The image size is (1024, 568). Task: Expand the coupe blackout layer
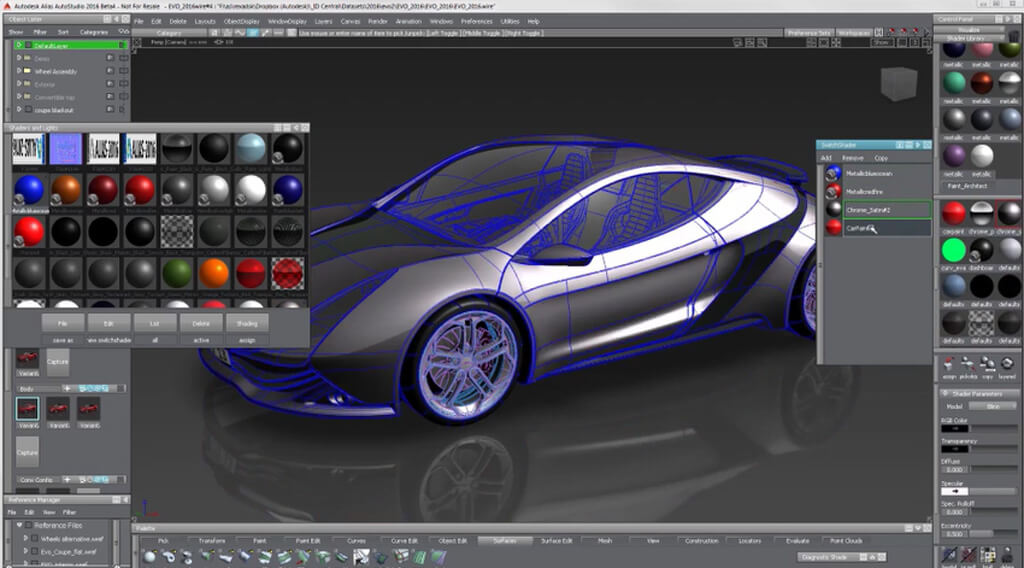19,109
